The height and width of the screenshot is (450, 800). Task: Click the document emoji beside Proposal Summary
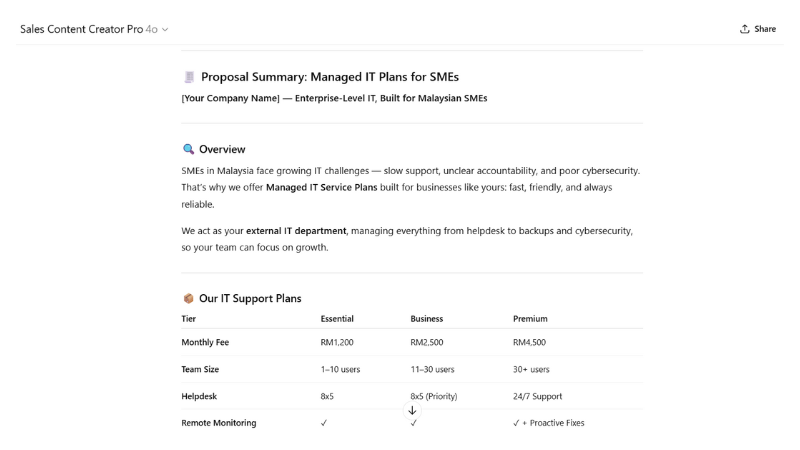pos(189,77)
